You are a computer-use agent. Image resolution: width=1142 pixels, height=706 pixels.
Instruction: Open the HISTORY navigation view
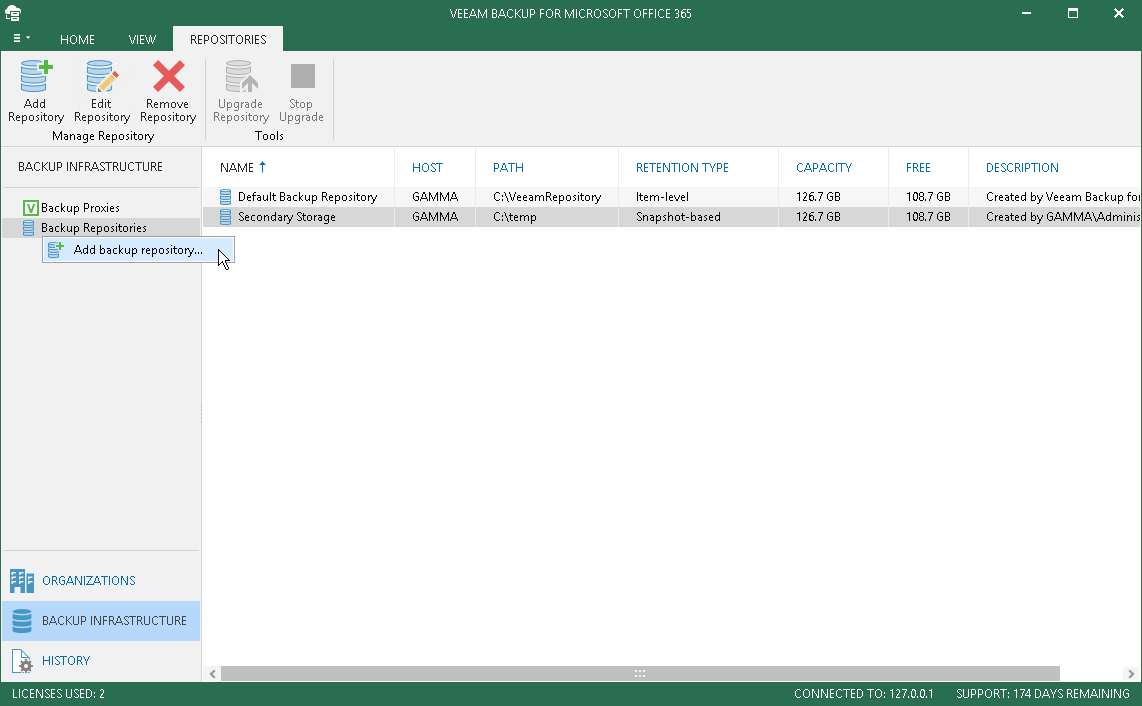101,661
